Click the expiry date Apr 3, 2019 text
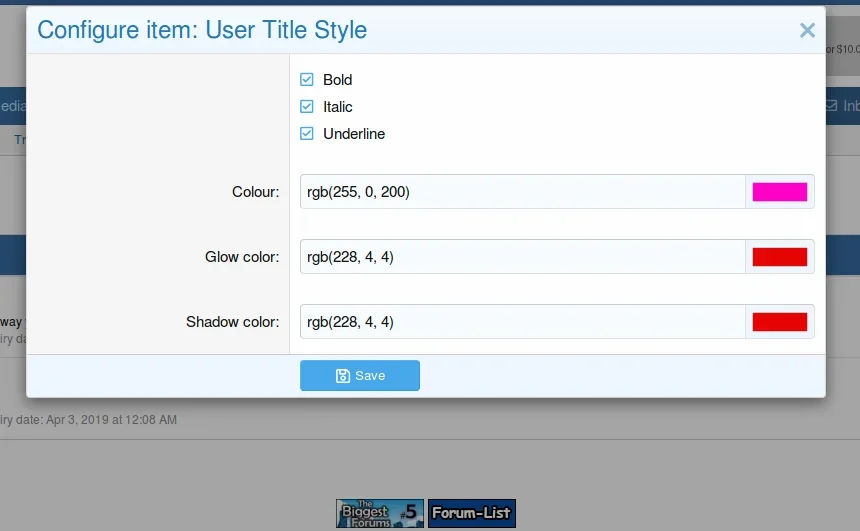The image size is (860, 531). coord(88,420)
